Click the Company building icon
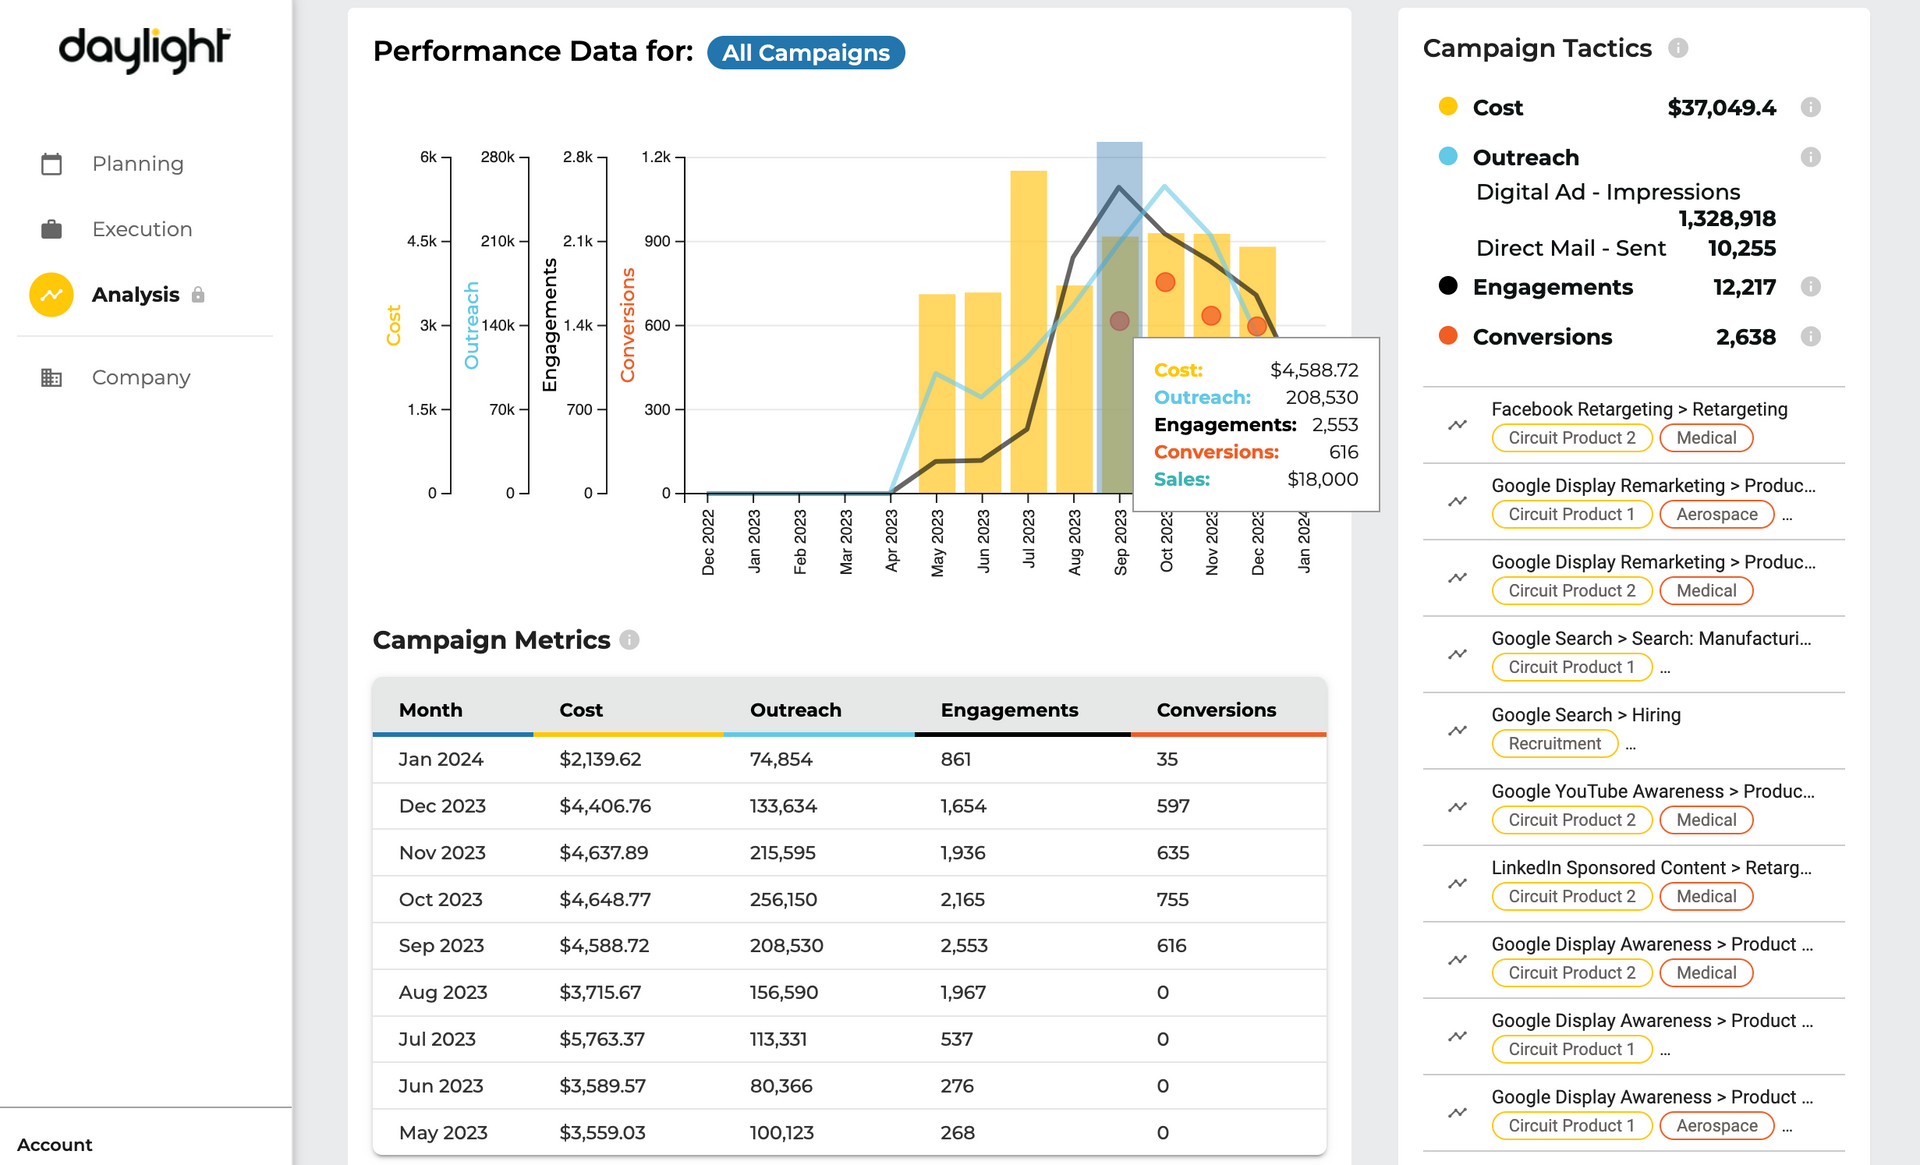The width and height of the screenshot is (1920, 1165). [52, 377]
